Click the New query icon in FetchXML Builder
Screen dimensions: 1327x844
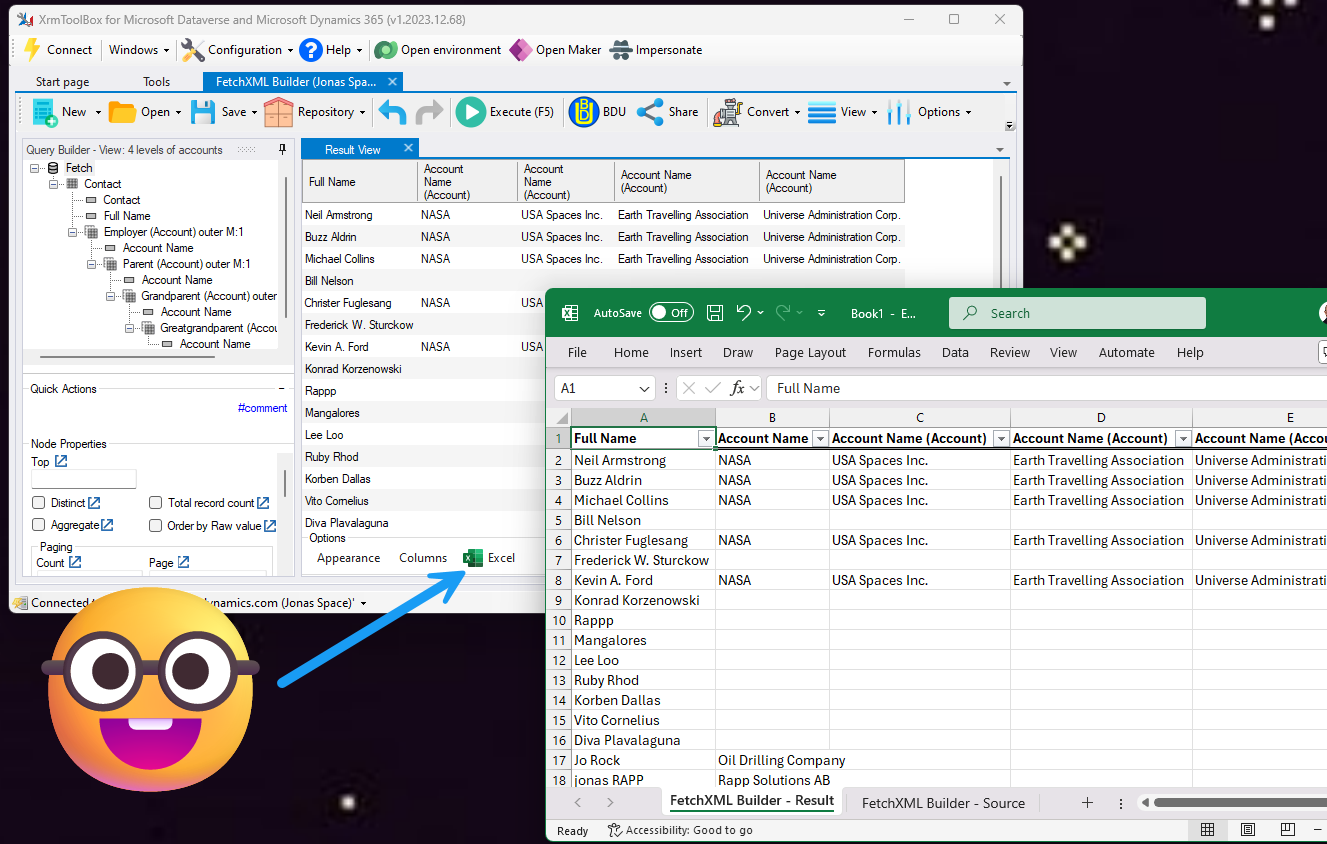coord(45,112)
